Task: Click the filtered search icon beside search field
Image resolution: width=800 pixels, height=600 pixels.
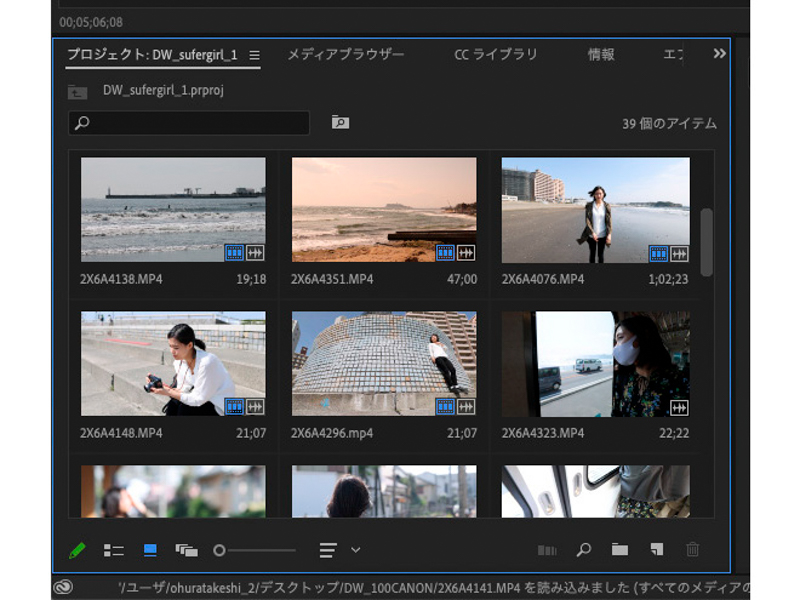Action: click(x=340, y=124)
